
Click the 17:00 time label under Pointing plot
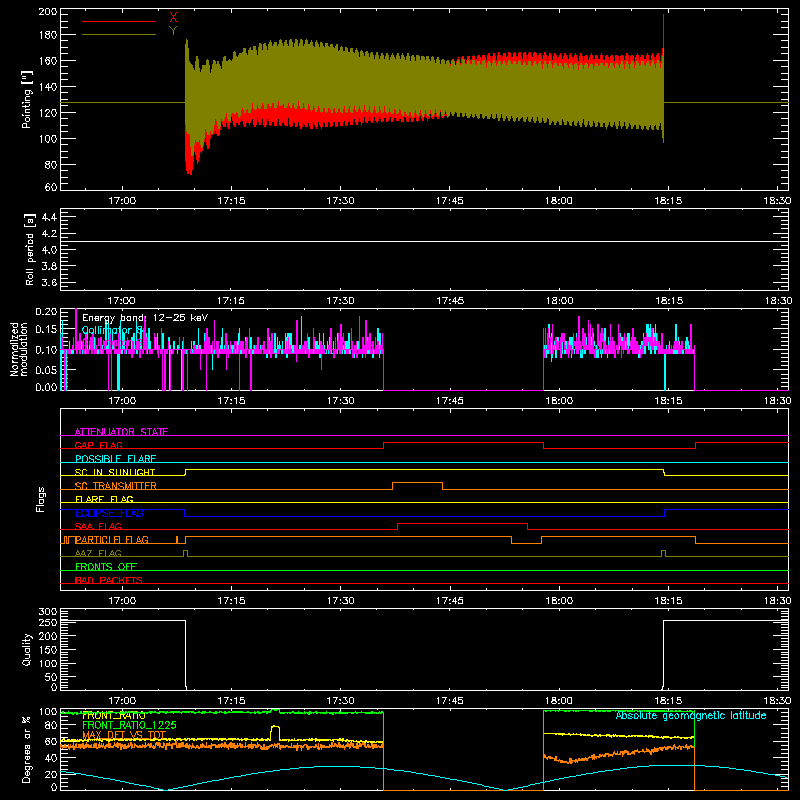(122, 201)
